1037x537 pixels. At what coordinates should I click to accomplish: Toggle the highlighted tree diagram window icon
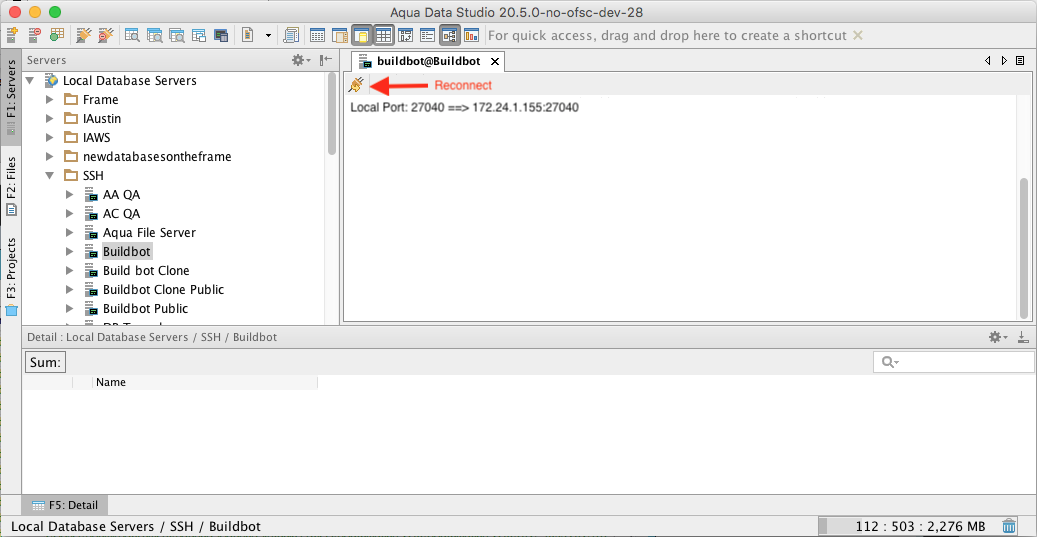point(450,35)
